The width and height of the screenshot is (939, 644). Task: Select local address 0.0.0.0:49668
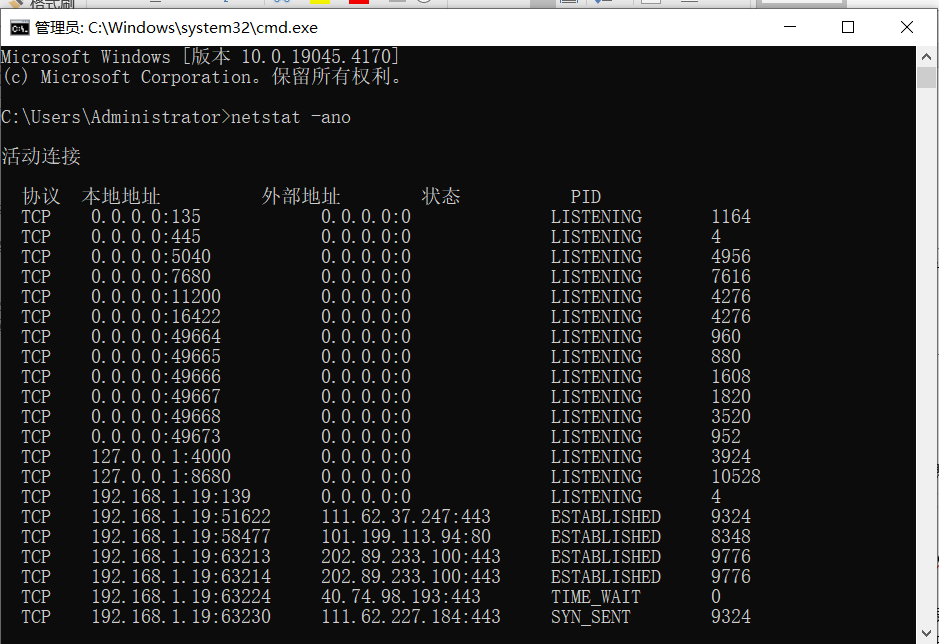pos(156,417)
